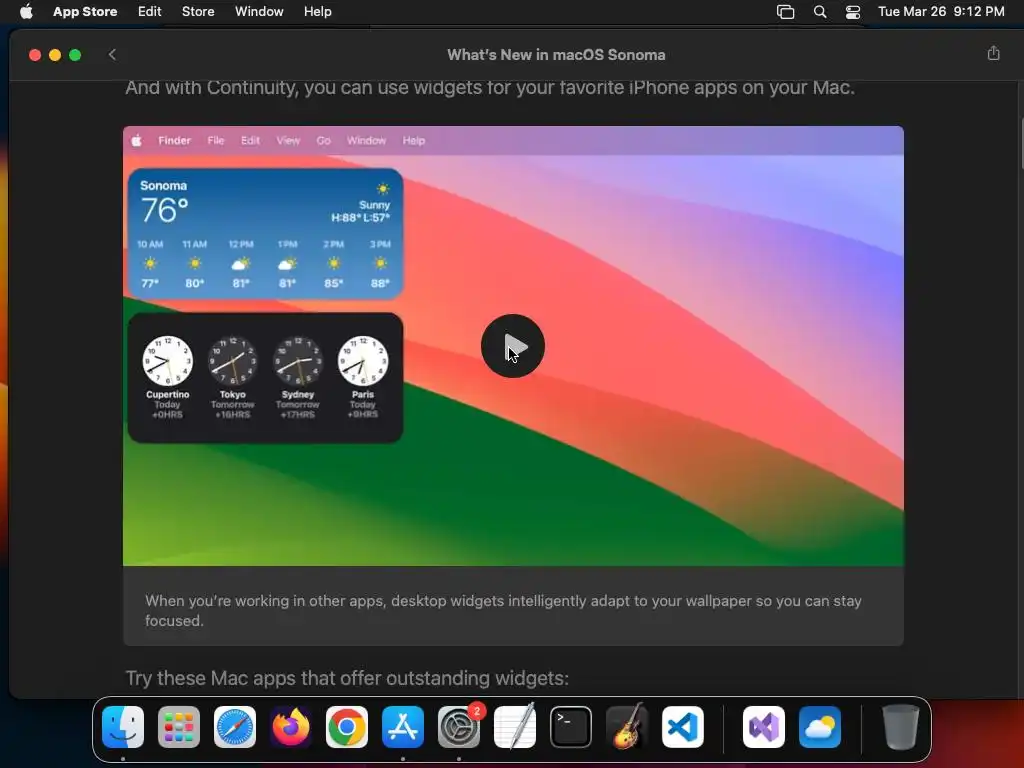Open Launchpad from the Dock
This screenshot has width=1024, height=768.
click(x=179, y=727)
